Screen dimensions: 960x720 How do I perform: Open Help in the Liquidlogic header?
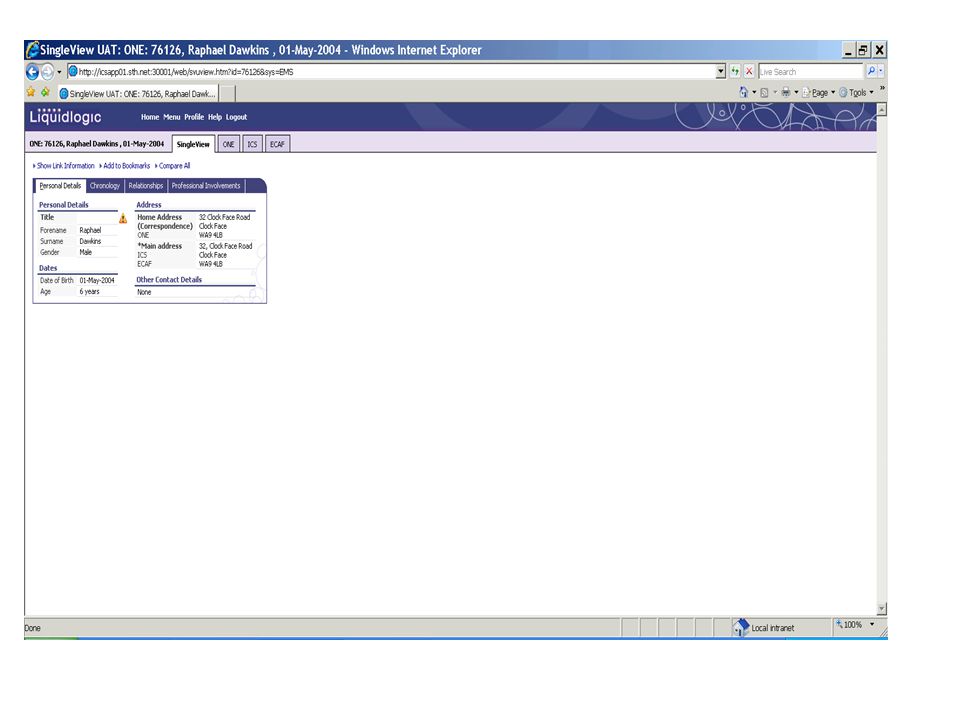pos(215,117)
